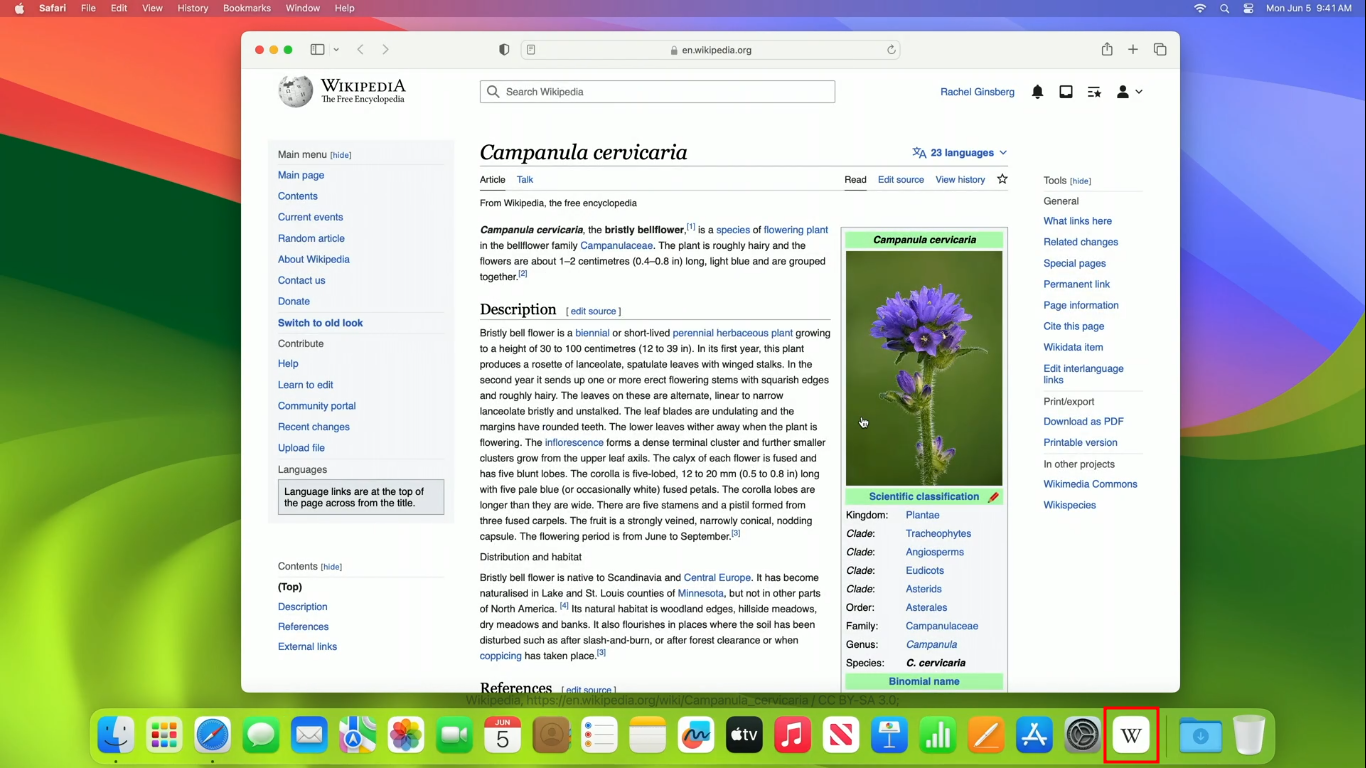Open a new Safari tab with plus
Image resolution: width=1366 pixels, height=768 pixels.
1133,49
